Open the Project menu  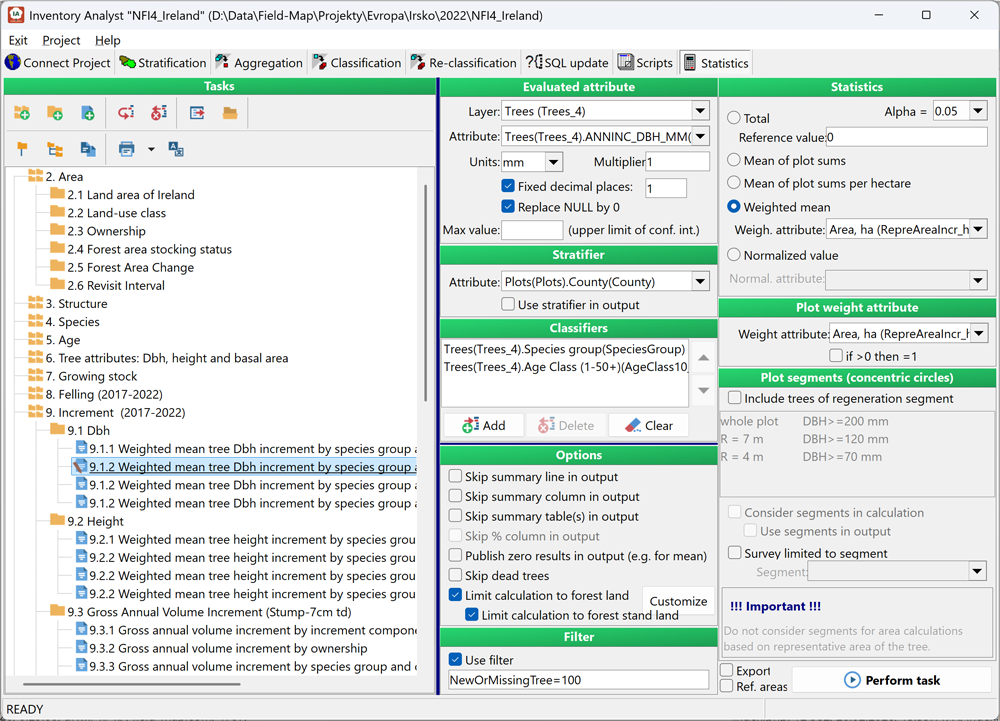(61, 41)
